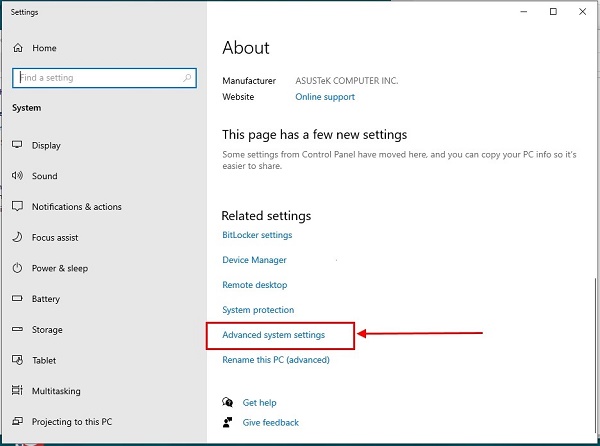Click the Multitasking icon
The image size is (600, 446).
point(17,390)
